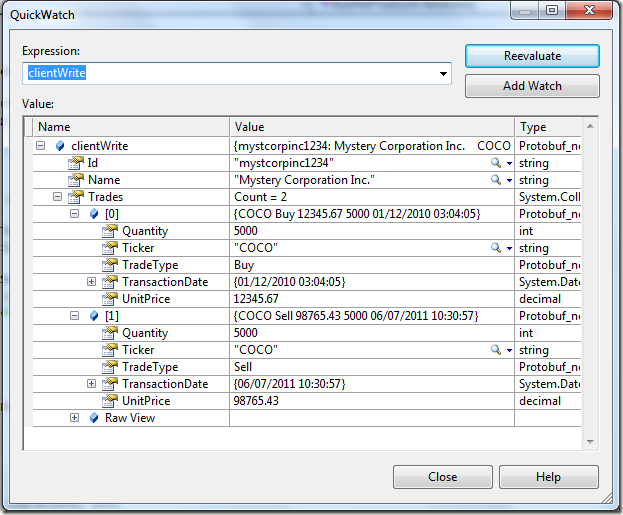Collapse the Trades node

tap(57, 197)
